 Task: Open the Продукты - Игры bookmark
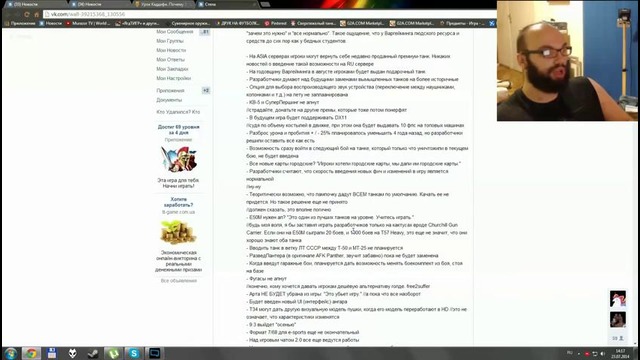(462, 23)
